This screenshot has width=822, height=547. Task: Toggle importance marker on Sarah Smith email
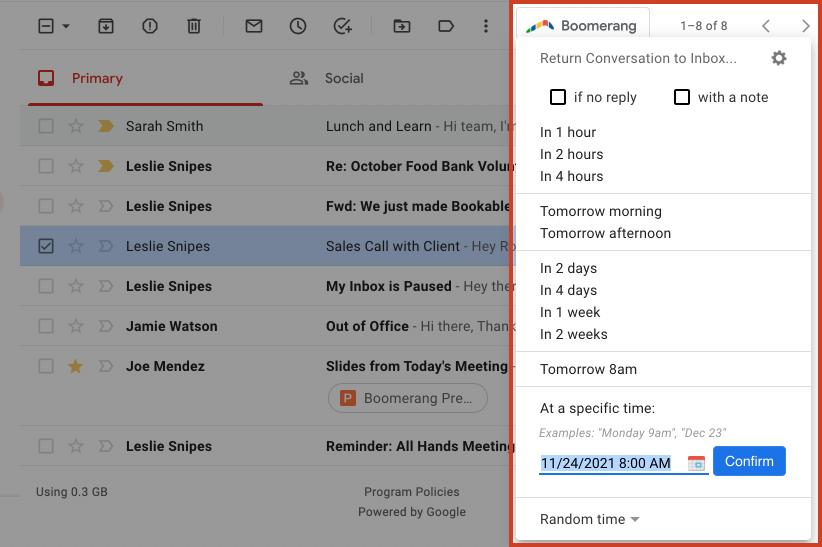[106, 126]
